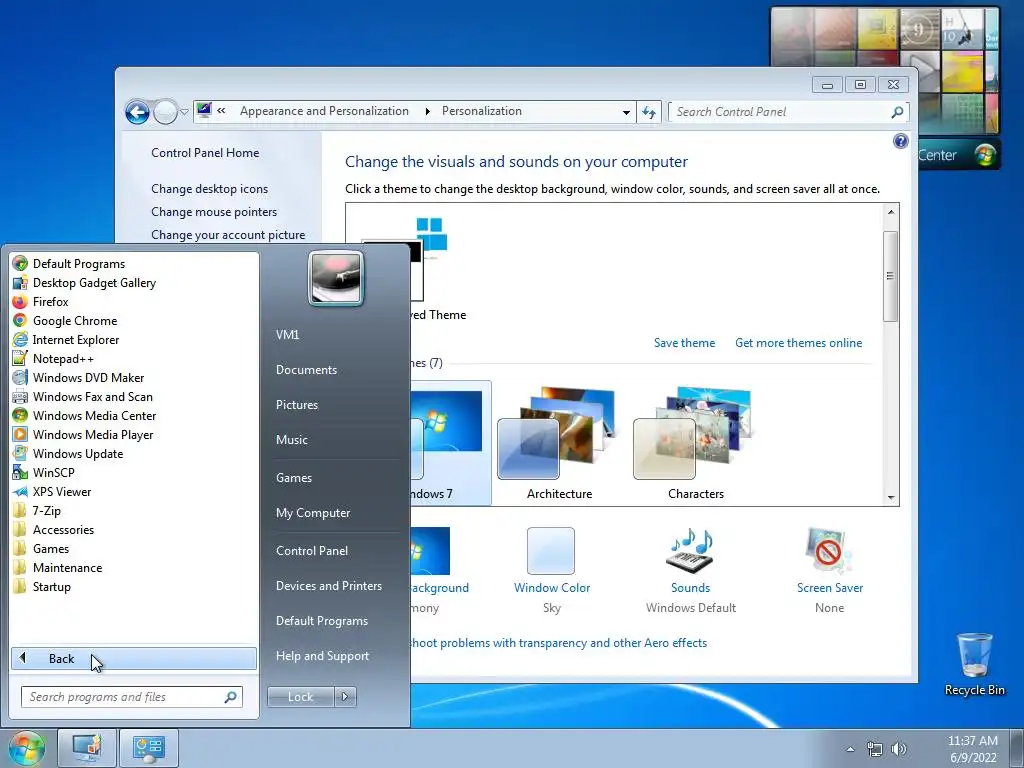Go Back to the pinned programs

(134, 658)
